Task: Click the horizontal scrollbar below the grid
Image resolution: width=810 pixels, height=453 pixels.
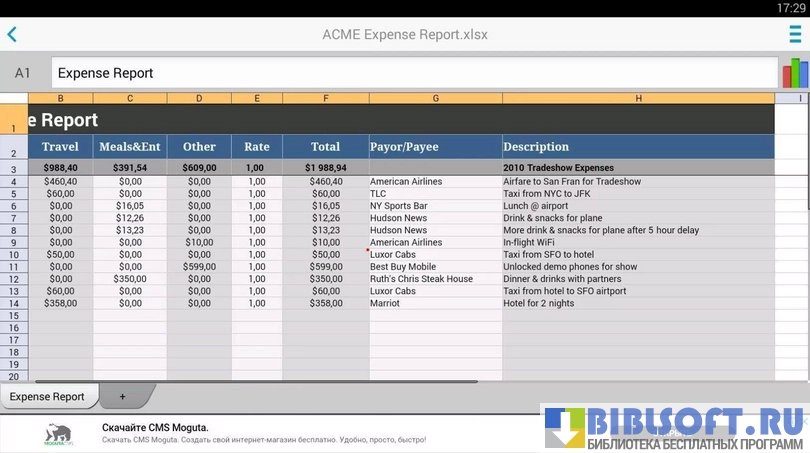Action: (250, 381)
